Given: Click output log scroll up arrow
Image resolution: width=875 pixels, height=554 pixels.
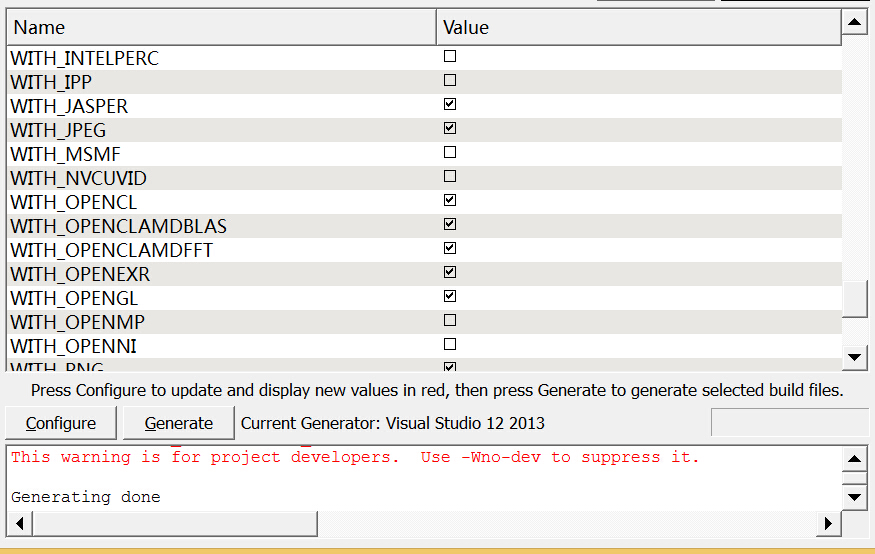Looking at the screenshot, I should pos(854,459).
